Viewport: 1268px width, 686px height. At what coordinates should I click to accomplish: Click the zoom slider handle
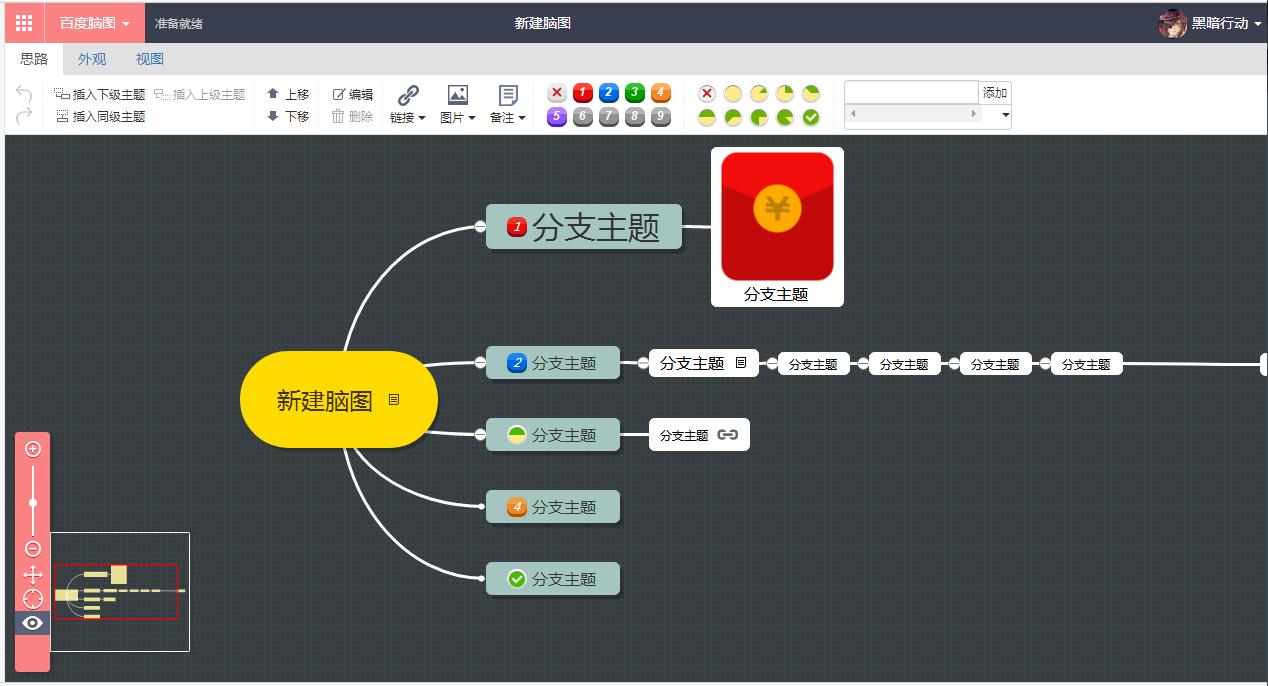click(33, 500)
